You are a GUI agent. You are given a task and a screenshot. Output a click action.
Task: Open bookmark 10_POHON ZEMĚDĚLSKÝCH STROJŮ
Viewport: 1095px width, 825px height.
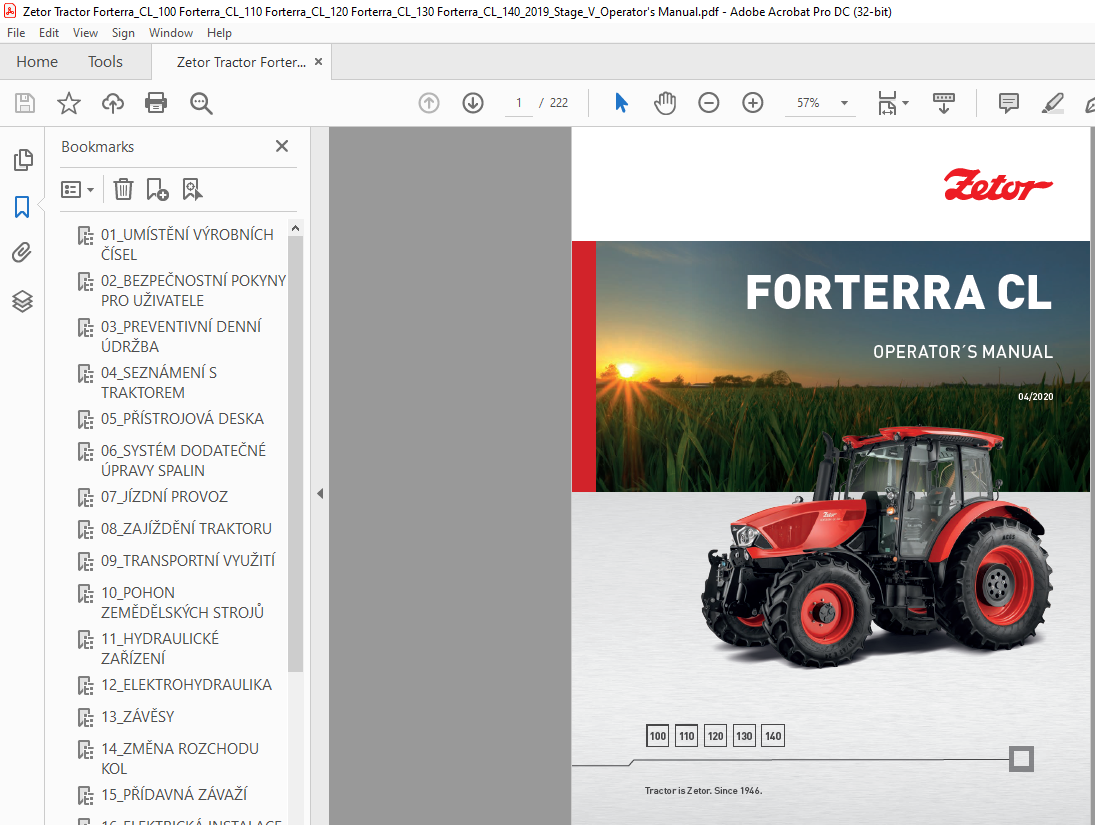[183, 602]
